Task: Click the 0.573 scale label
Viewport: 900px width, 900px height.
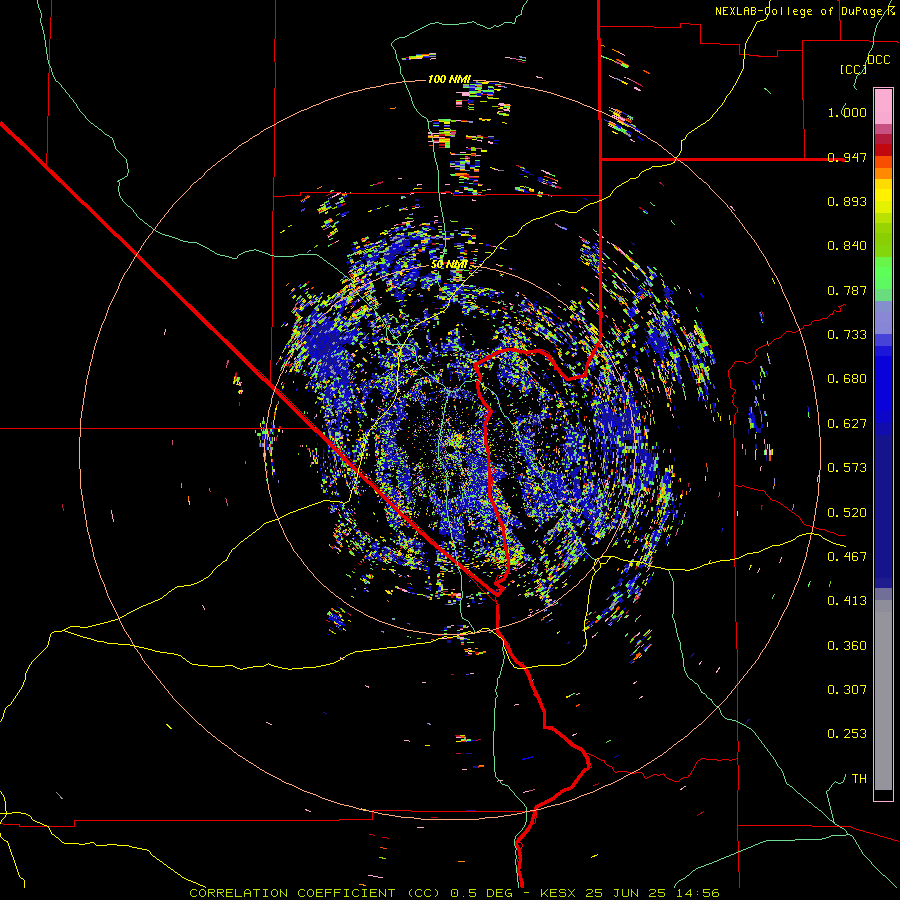Action: 847,468
